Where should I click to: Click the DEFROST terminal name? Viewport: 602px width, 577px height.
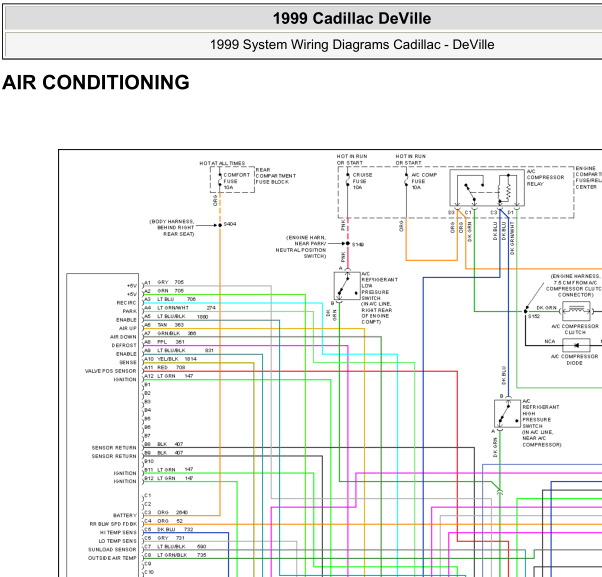(124, 346)
